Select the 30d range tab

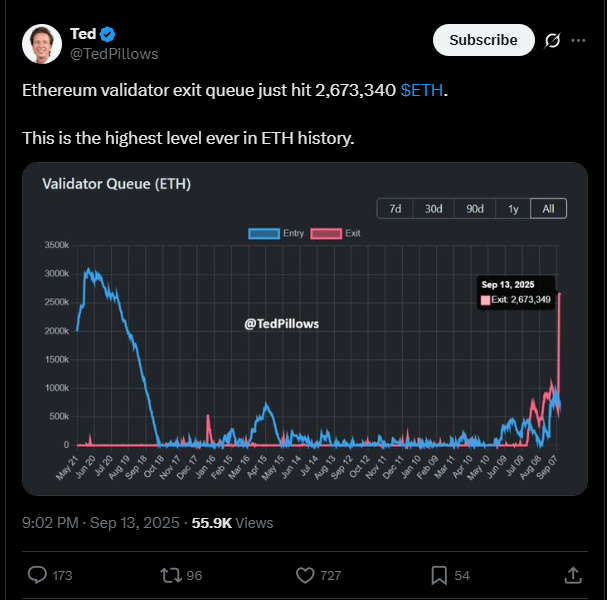434,209
